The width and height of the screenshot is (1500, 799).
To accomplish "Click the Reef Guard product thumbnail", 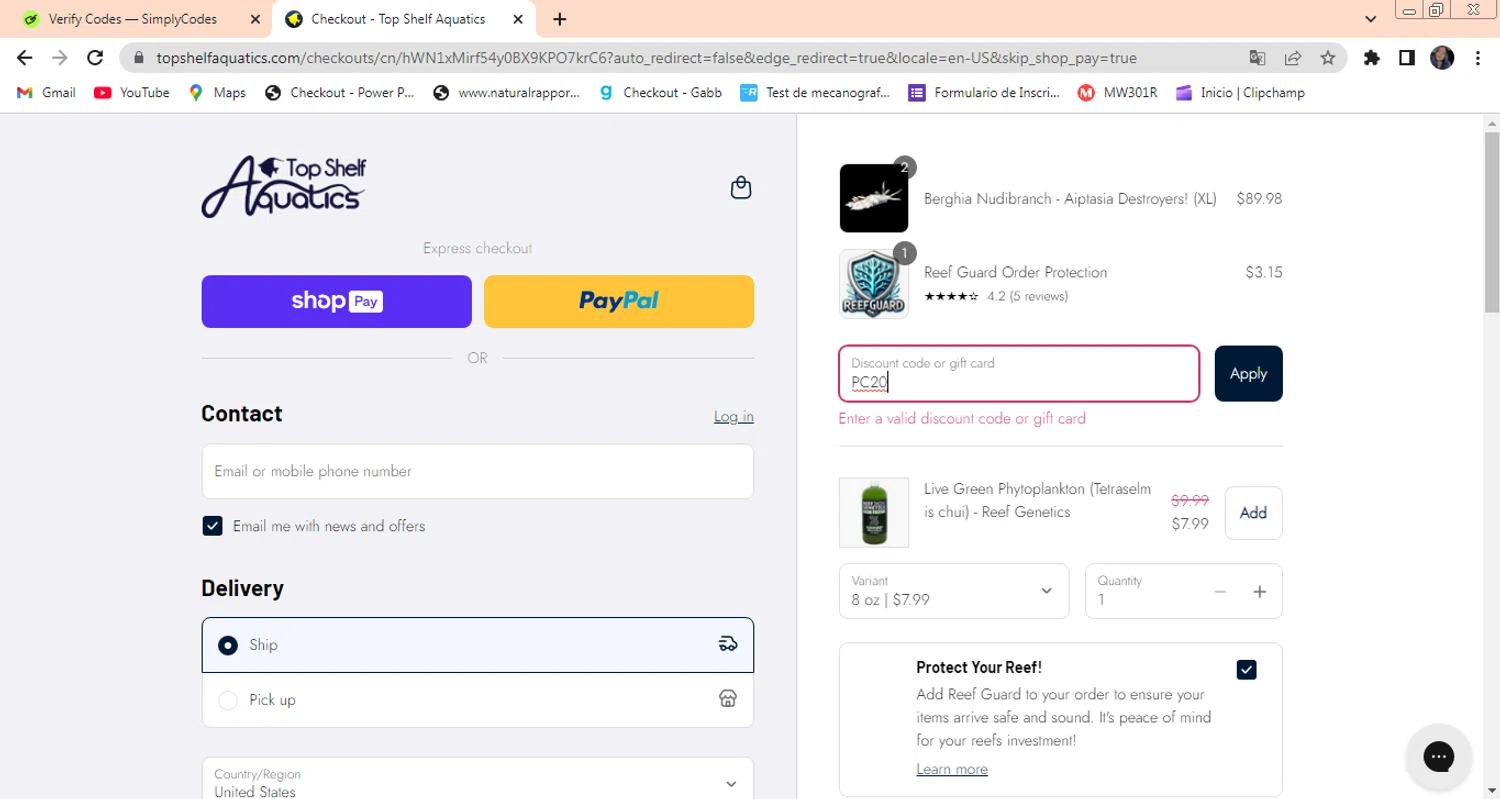I will point(874,284).
